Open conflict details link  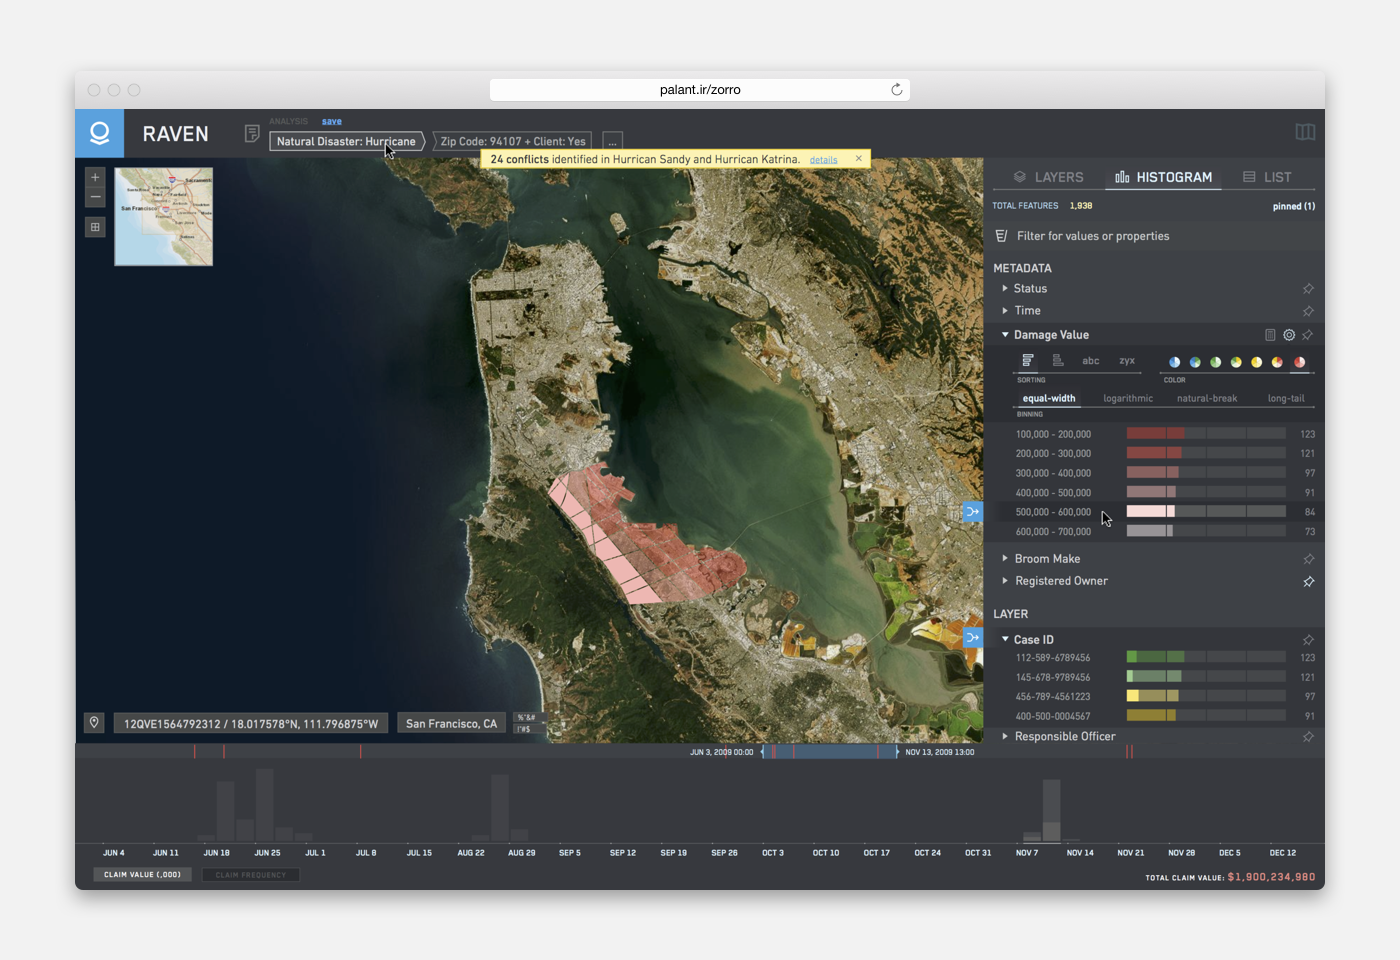tap(824, 160)
